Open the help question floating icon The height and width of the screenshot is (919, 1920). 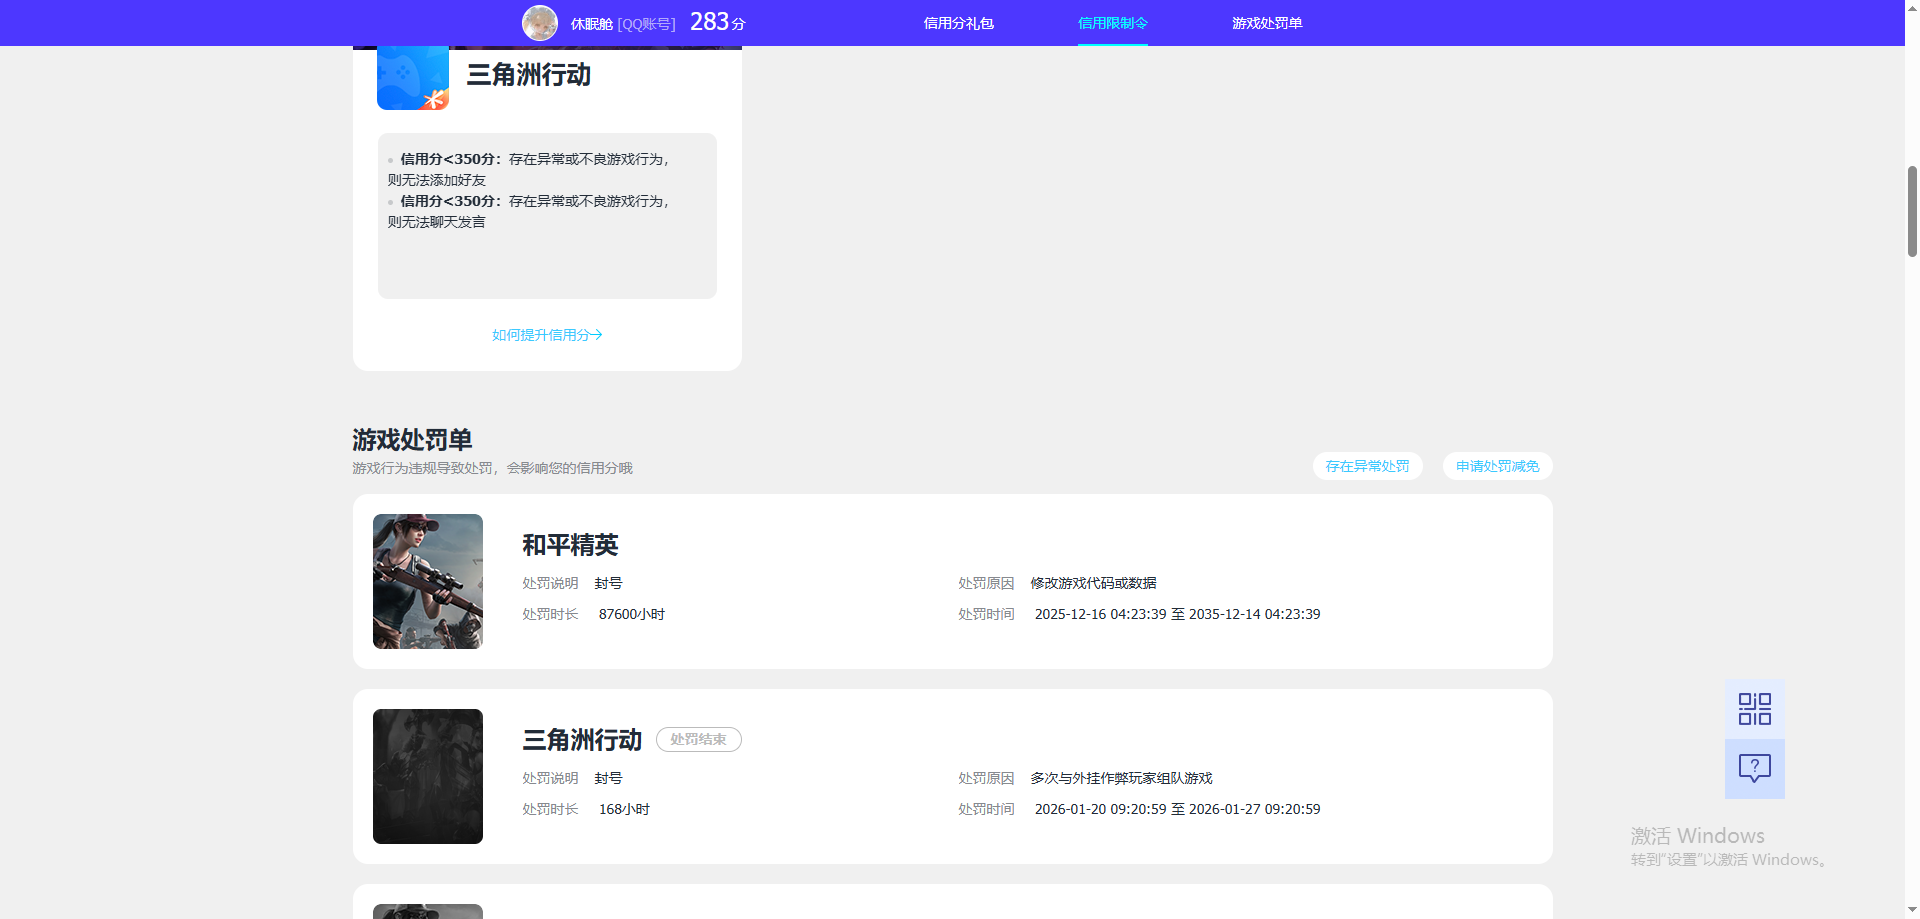(1754, 768)
